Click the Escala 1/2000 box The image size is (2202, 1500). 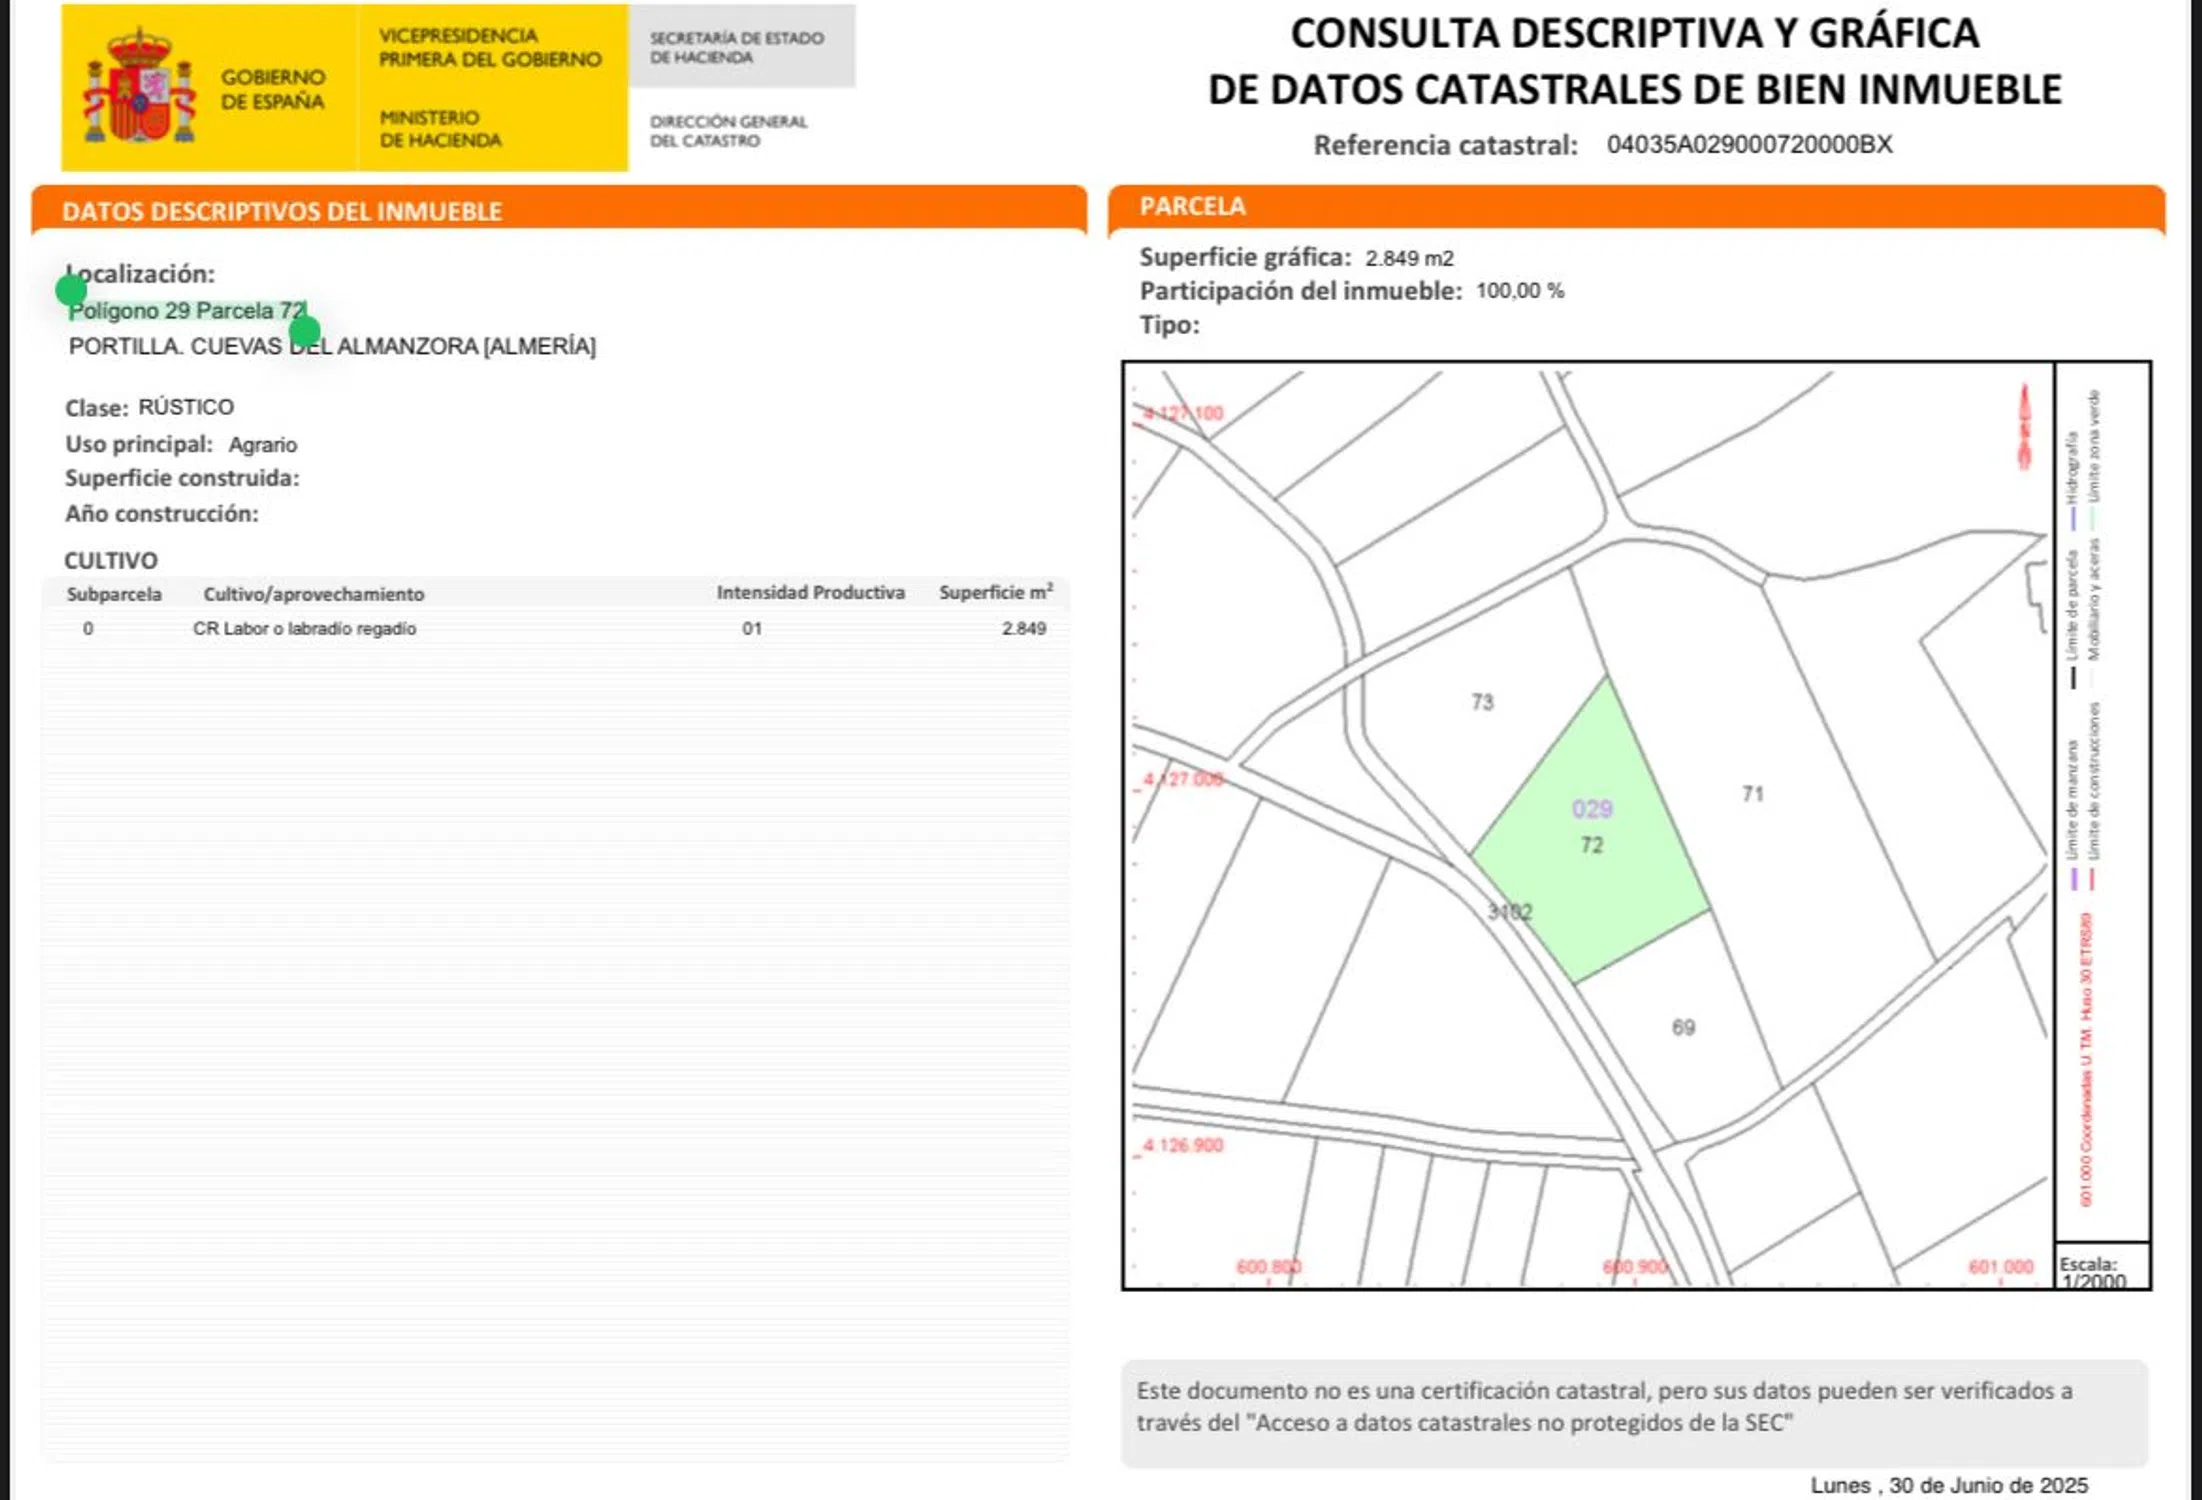point(2100,1268)
